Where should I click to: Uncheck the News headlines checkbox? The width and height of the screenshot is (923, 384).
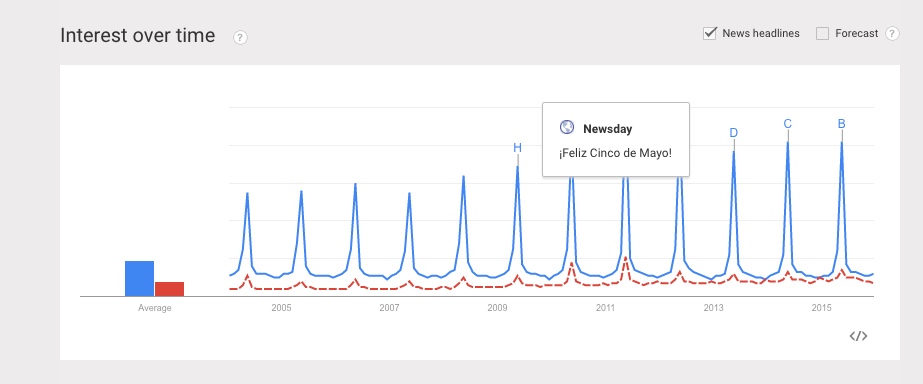coord(709,34)
